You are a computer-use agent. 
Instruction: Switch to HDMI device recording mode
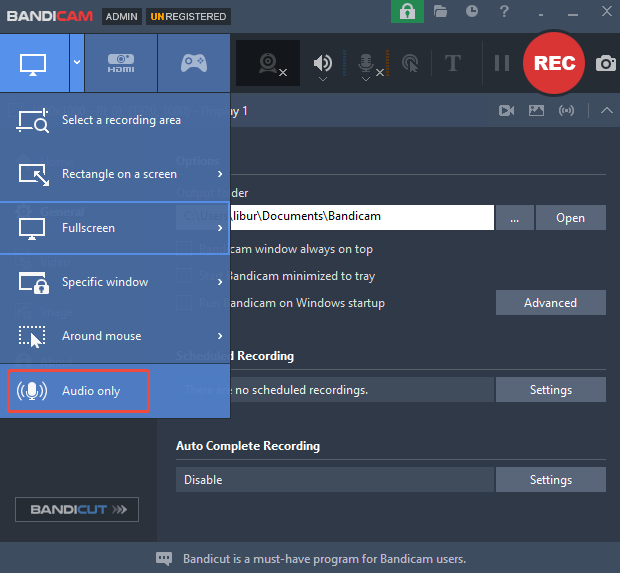(121, 63)
